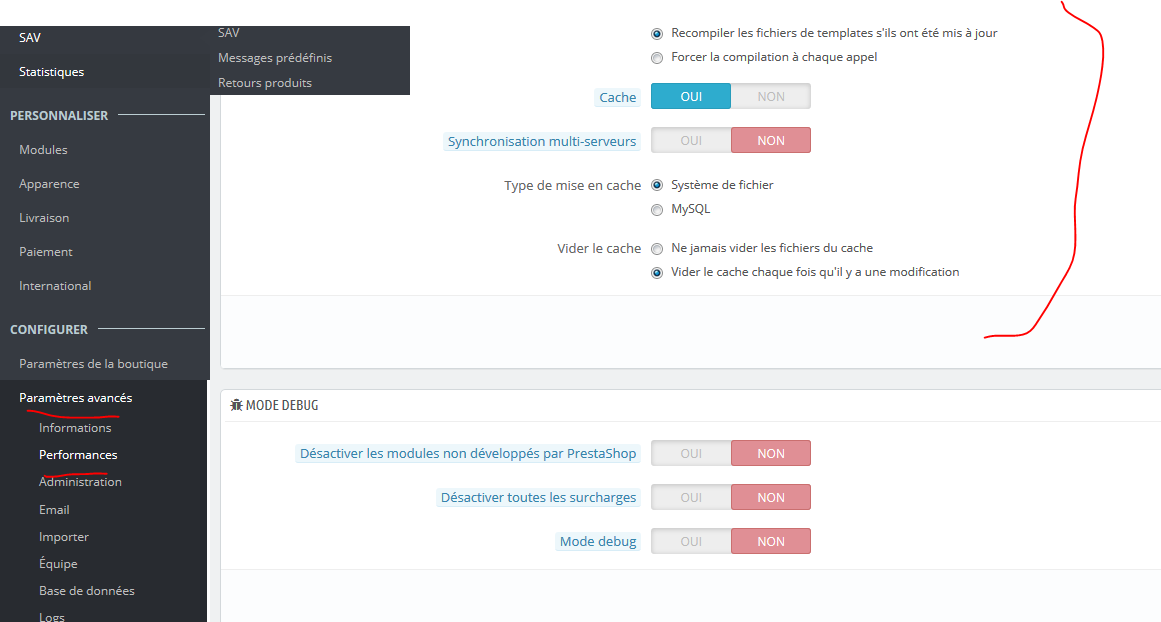
Task: Click SAV entry in the flyout submenu
Action: coord(228,33)
